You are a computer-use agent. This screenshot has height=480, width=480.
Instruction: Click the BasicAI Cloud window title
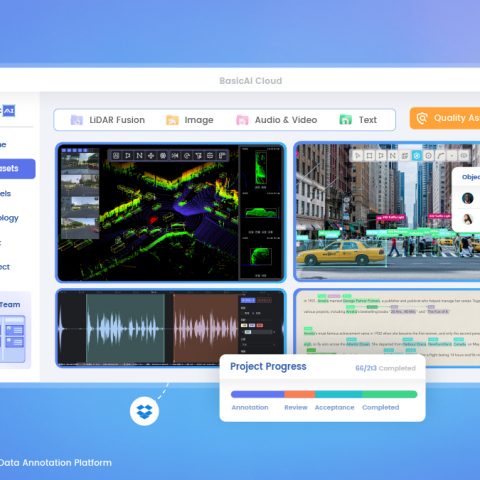point(251,81)
